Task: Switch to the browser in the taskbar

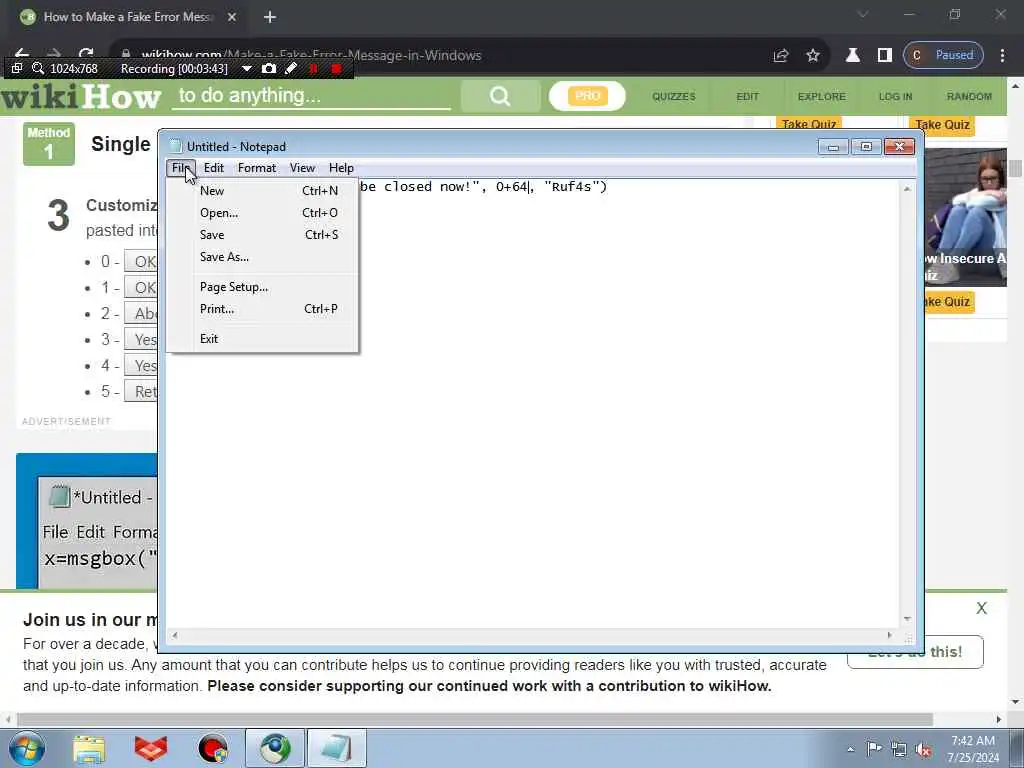Action: 275,749
